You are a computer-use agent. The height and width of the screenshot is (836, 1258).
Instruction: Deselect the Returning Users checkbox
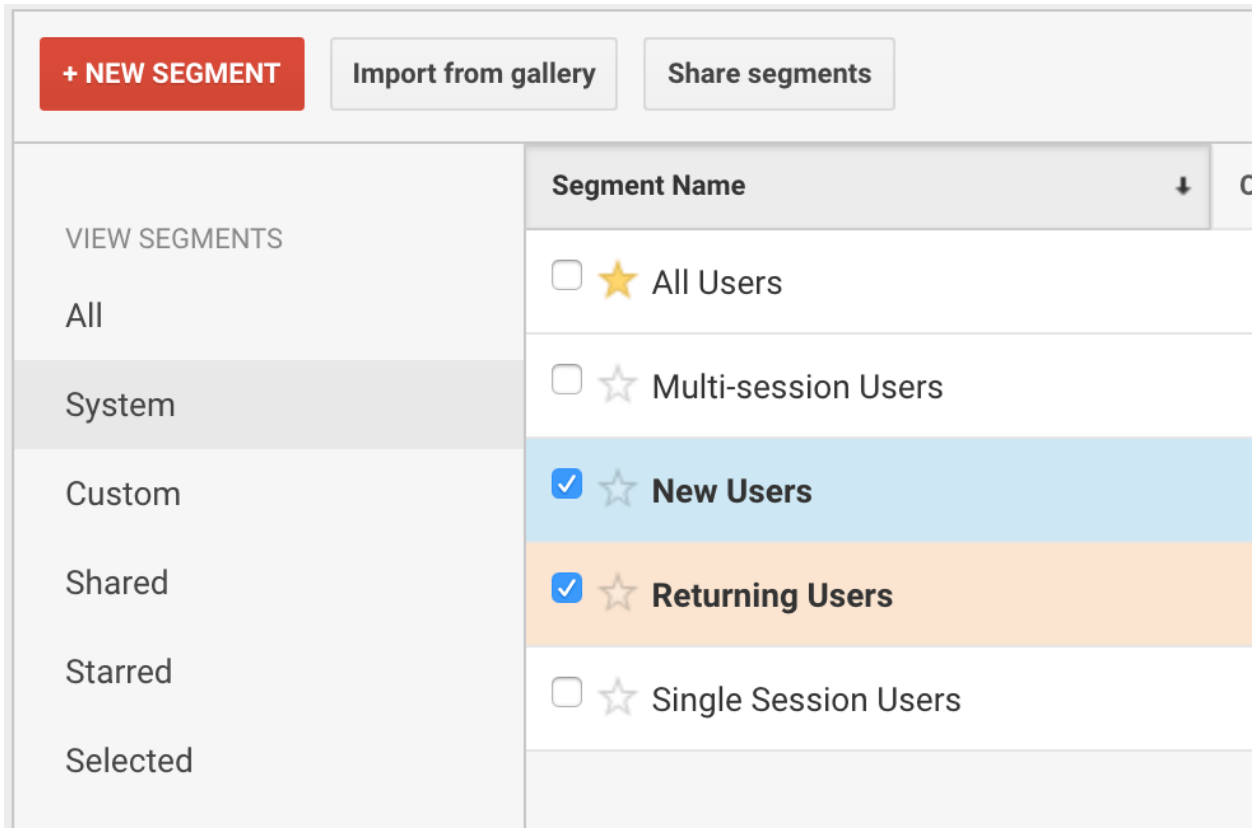pyautogui.click(x=567, y=589)
